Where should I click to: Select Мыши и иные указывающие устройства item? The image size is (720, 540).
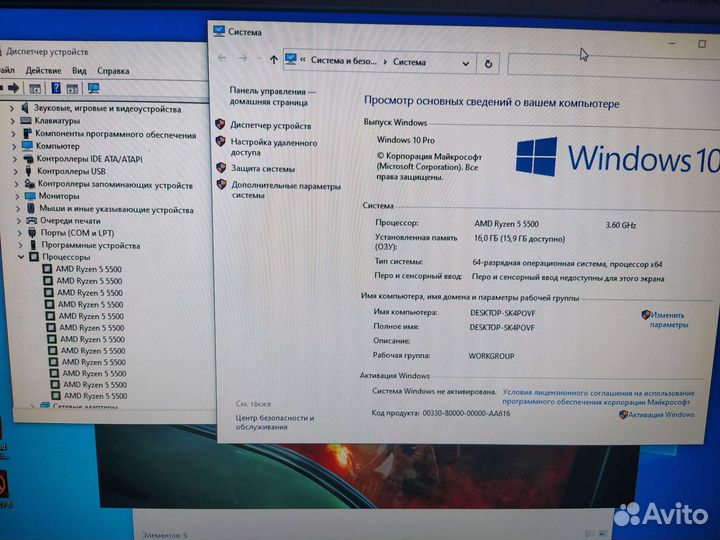coord(116,209)
